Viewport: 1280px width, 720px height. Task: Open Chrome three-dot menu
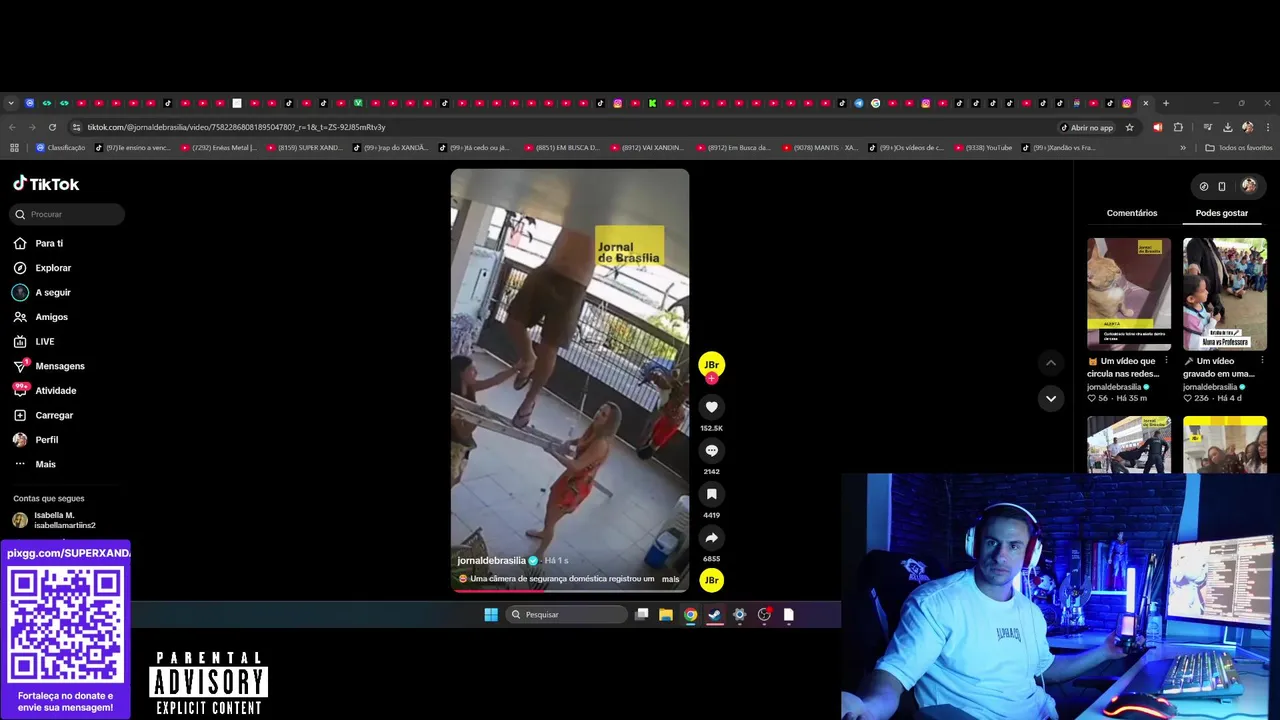pos(1268,127)
